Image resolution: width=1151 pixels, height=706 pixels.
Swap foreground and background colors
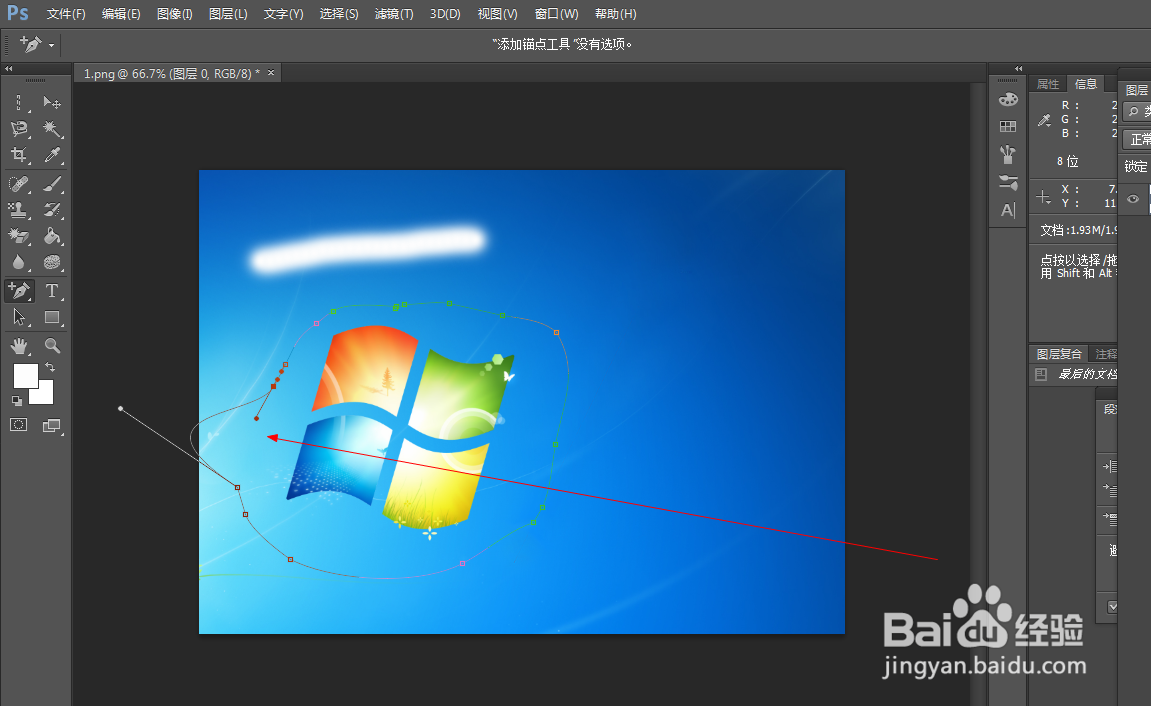[x=50, y=367]
